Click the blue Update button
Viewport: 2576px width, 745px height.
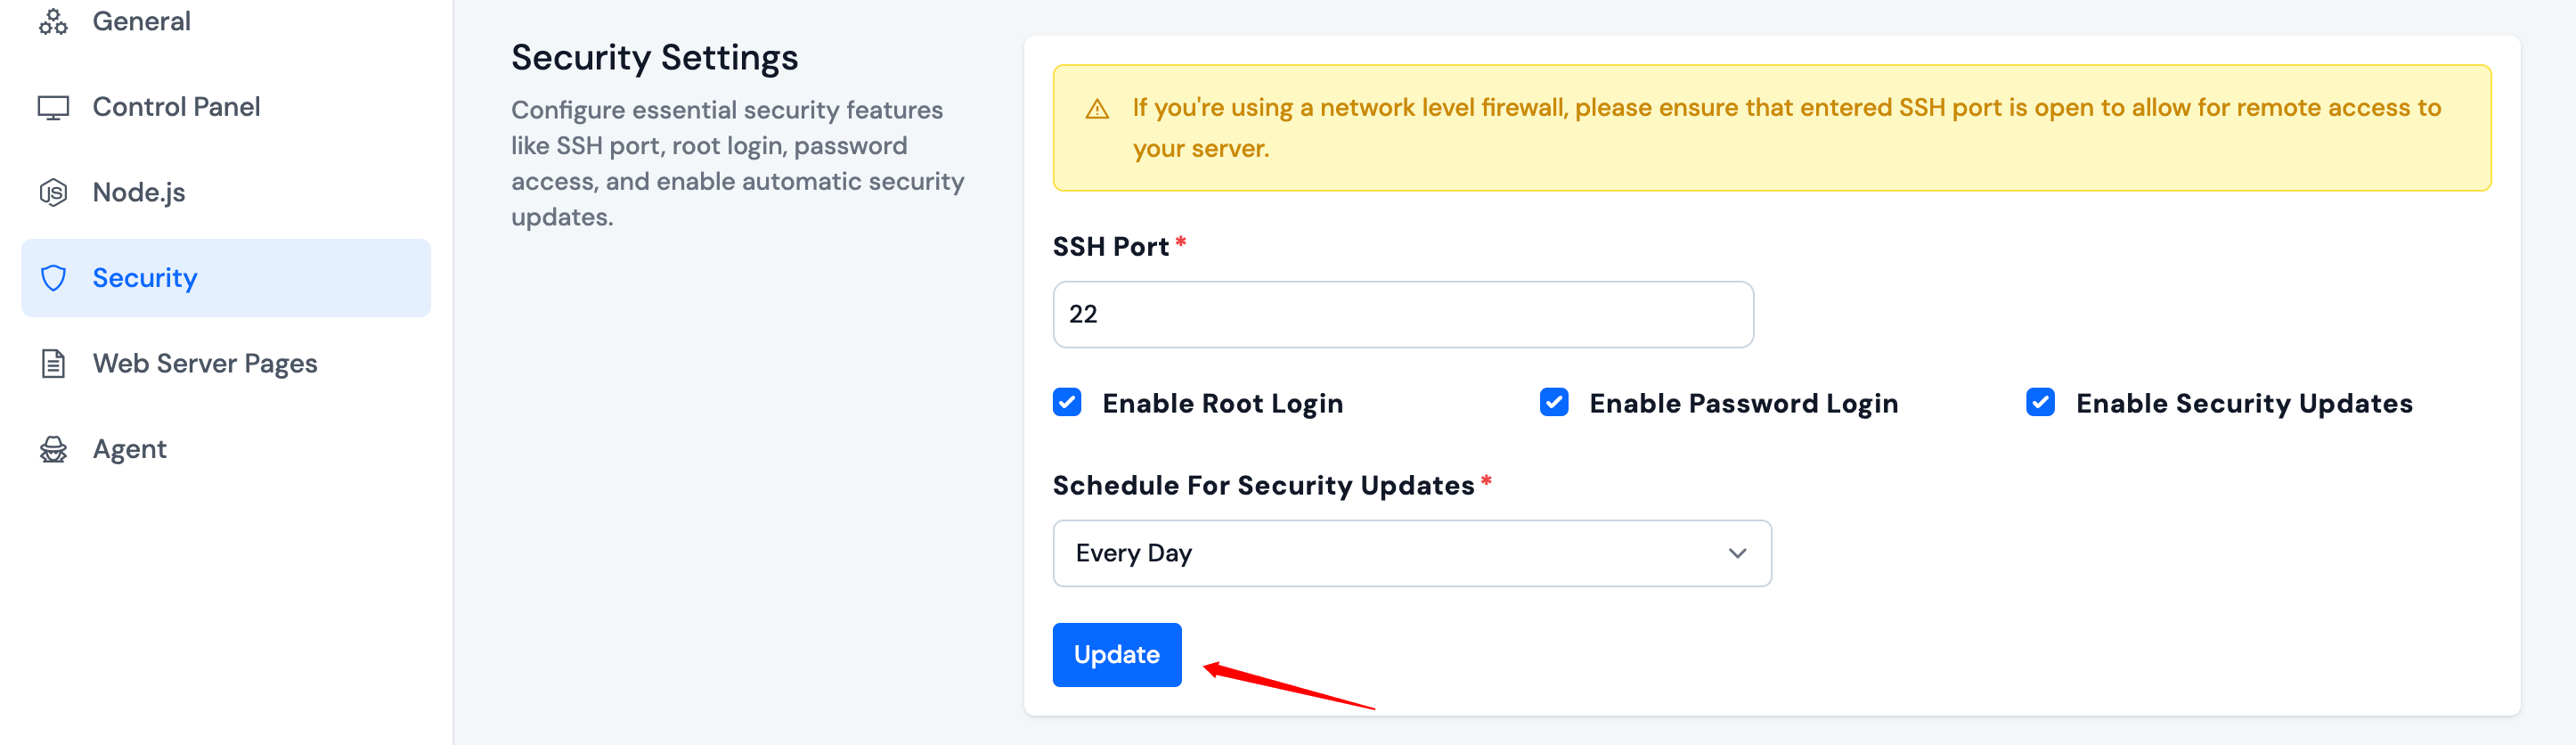(1117, 655)
